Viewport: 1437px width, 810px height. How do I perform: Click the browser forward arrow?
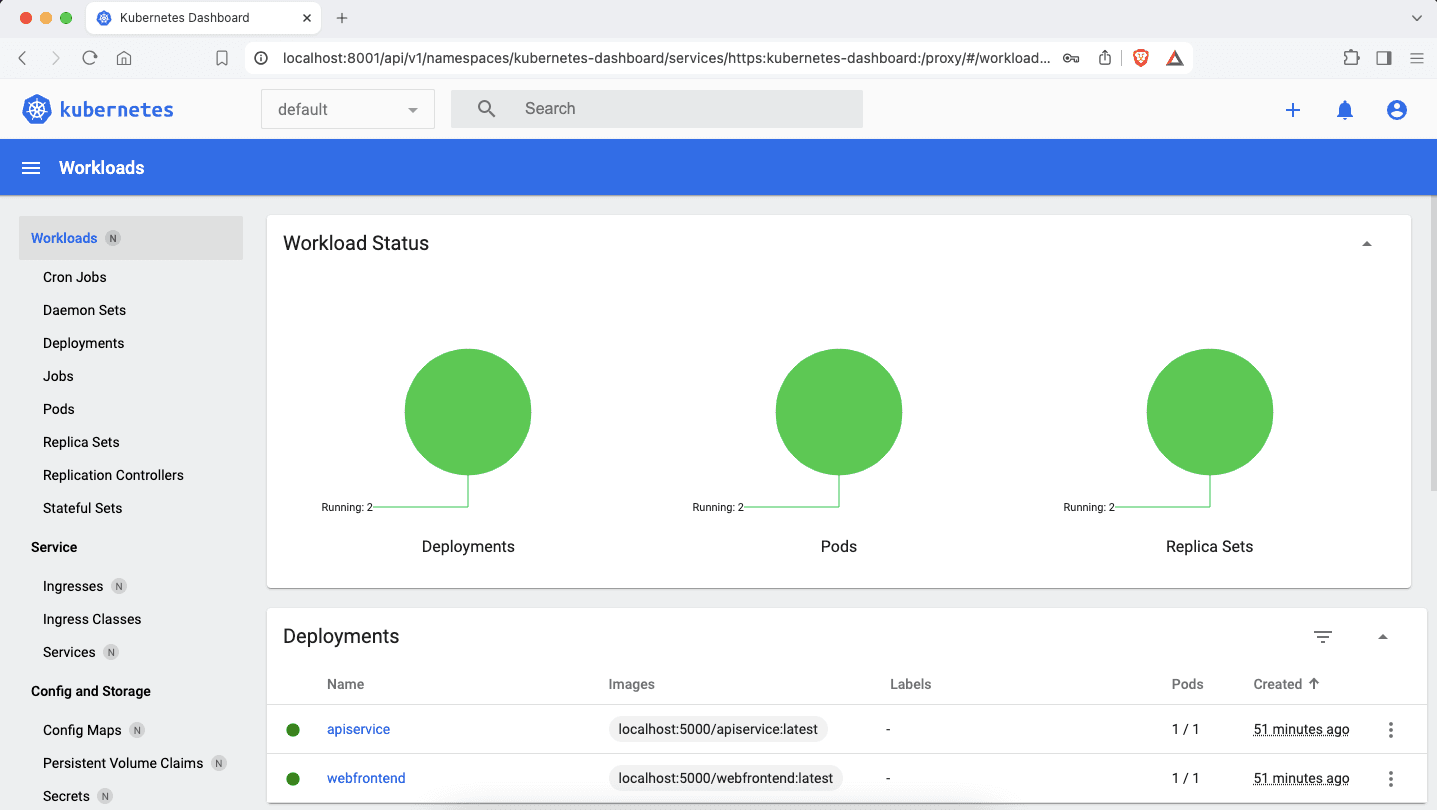[x=56, y=58]
